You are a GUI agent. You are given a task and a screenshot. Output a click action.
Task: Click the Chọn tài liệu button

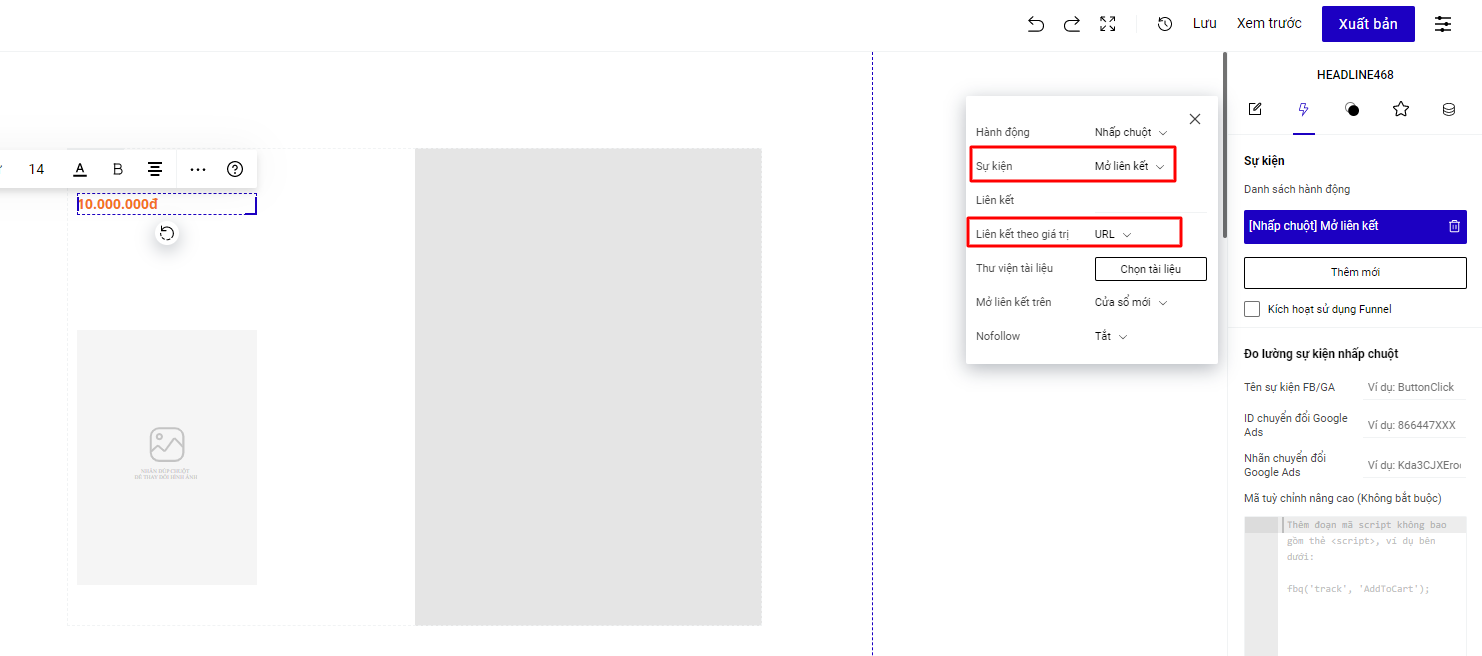click(x=1150, y=269)
